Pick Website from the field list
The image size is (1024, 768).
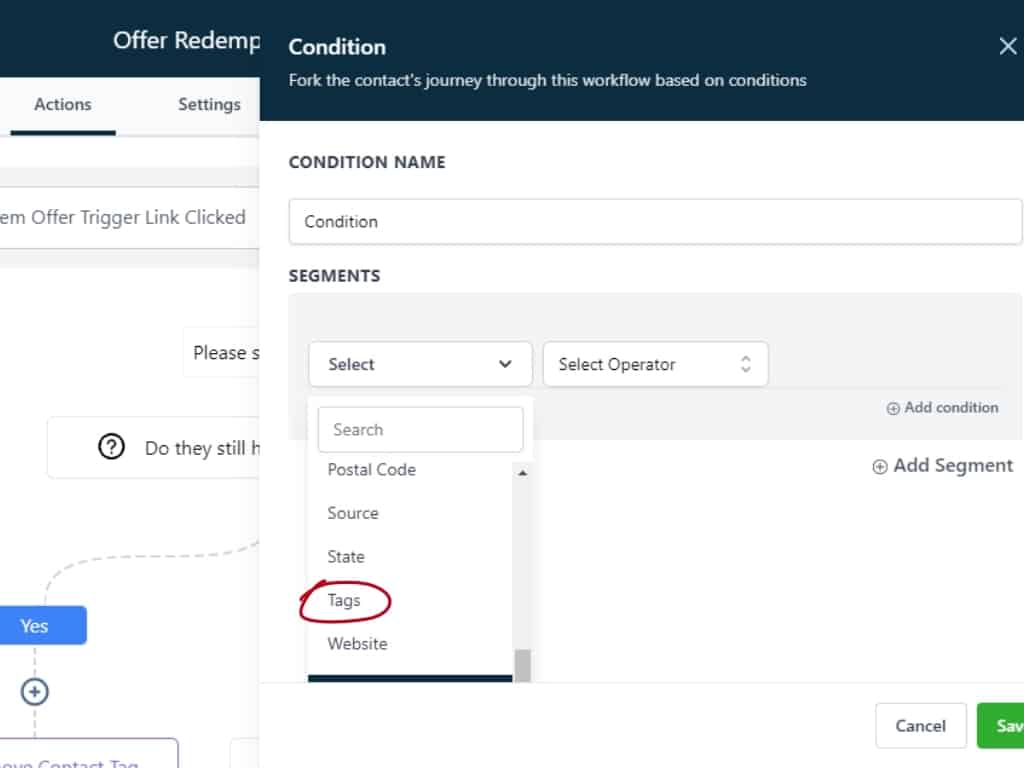pyautogui.click(x=357, y=643)
